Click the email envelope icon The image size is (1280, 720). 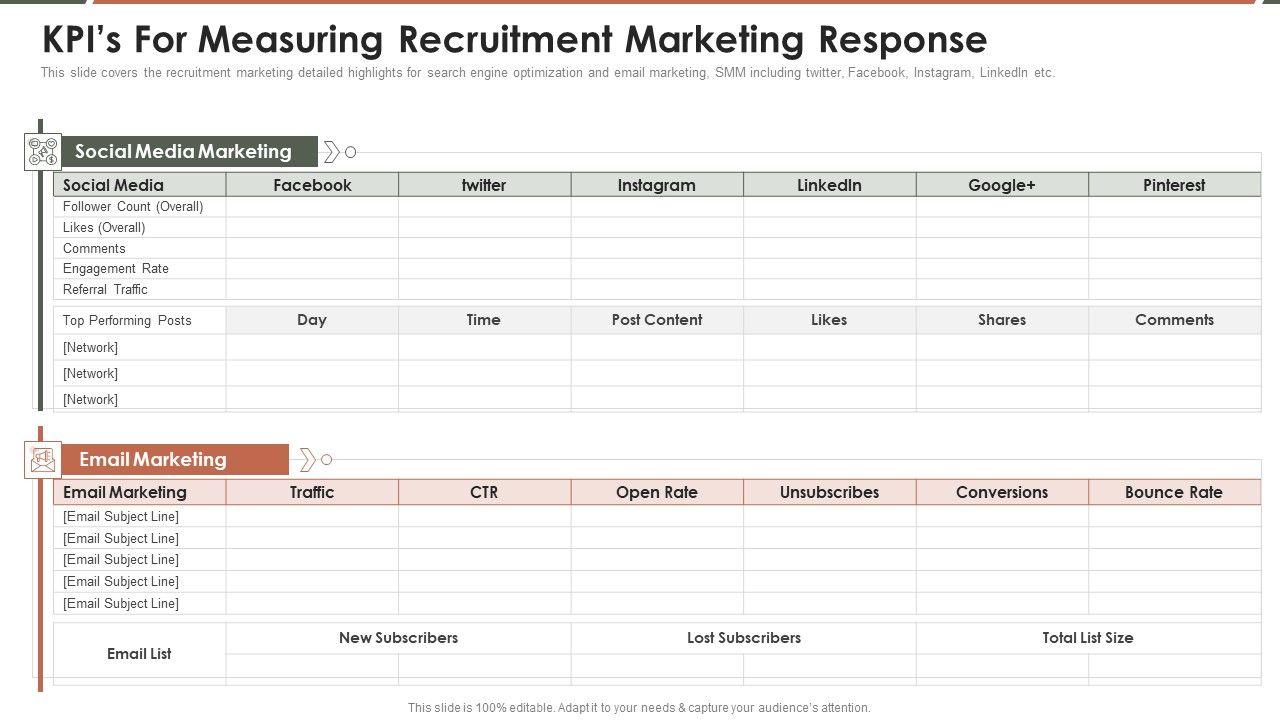43,460
